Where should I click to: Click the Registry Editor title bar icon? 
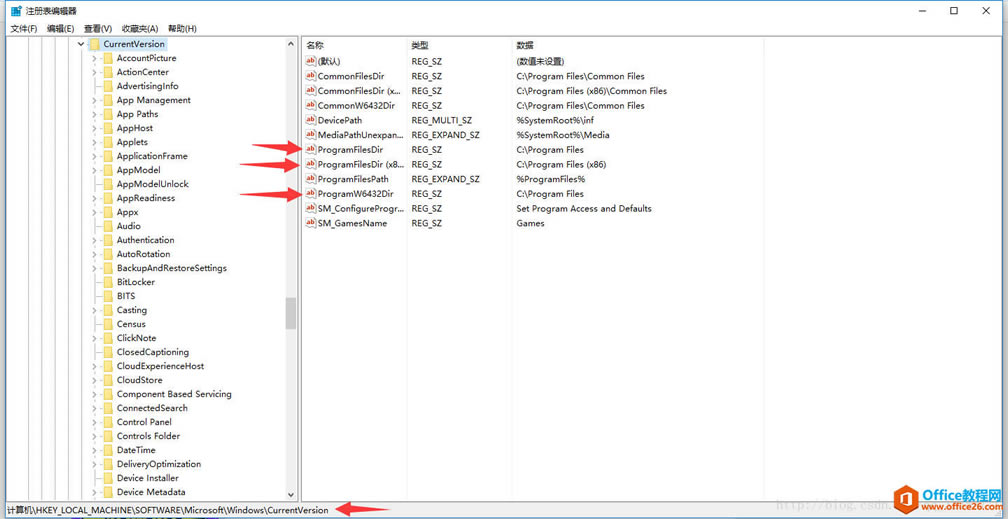click(x=16, y=11)
